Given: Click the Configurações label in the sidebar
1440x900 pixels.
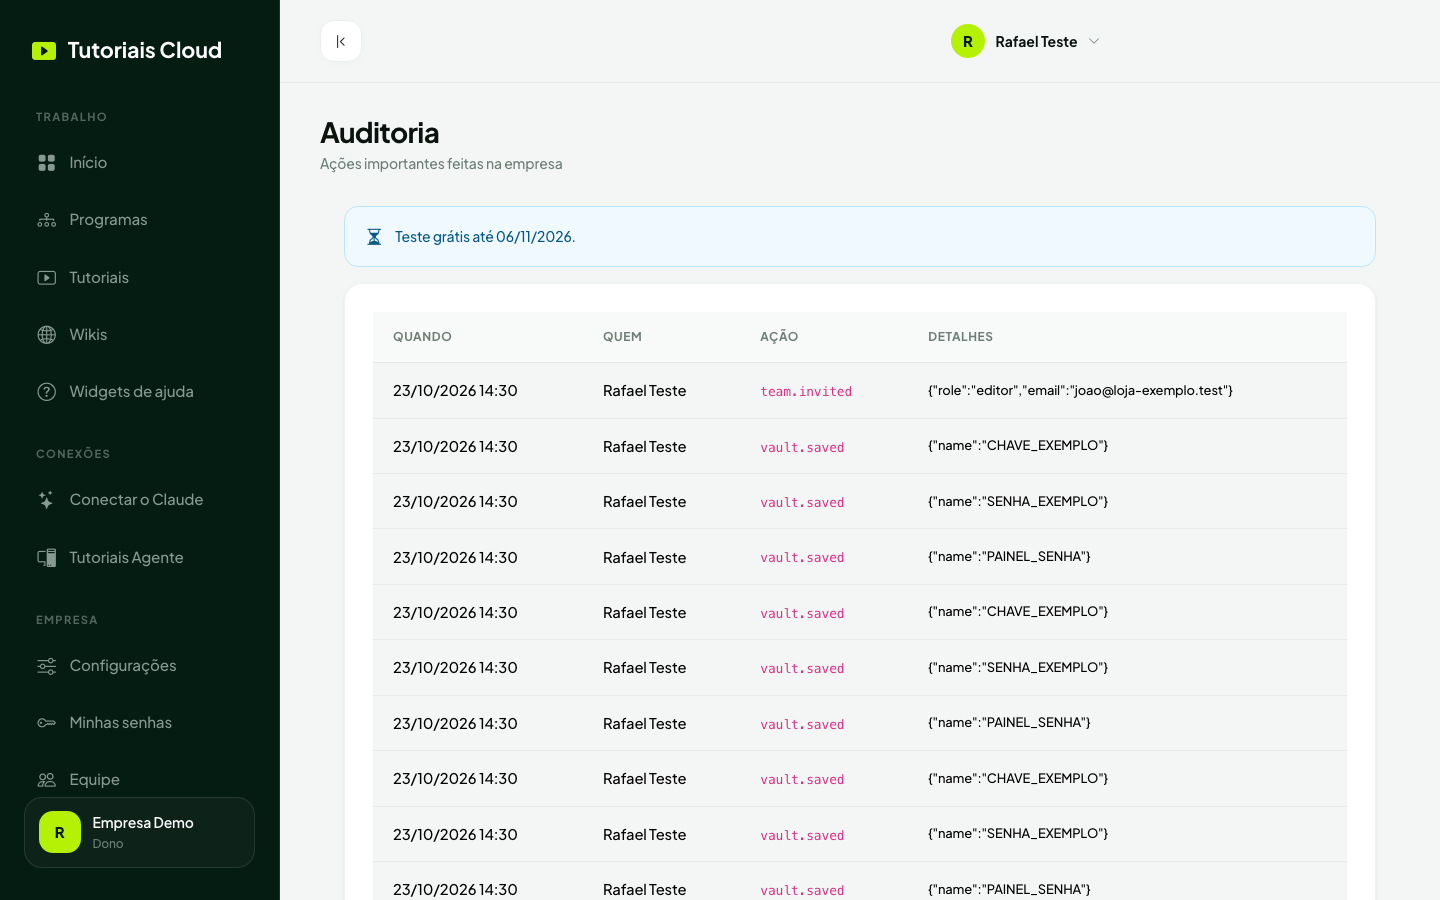Looking at the screenshot, I should [x=123, y=666].
